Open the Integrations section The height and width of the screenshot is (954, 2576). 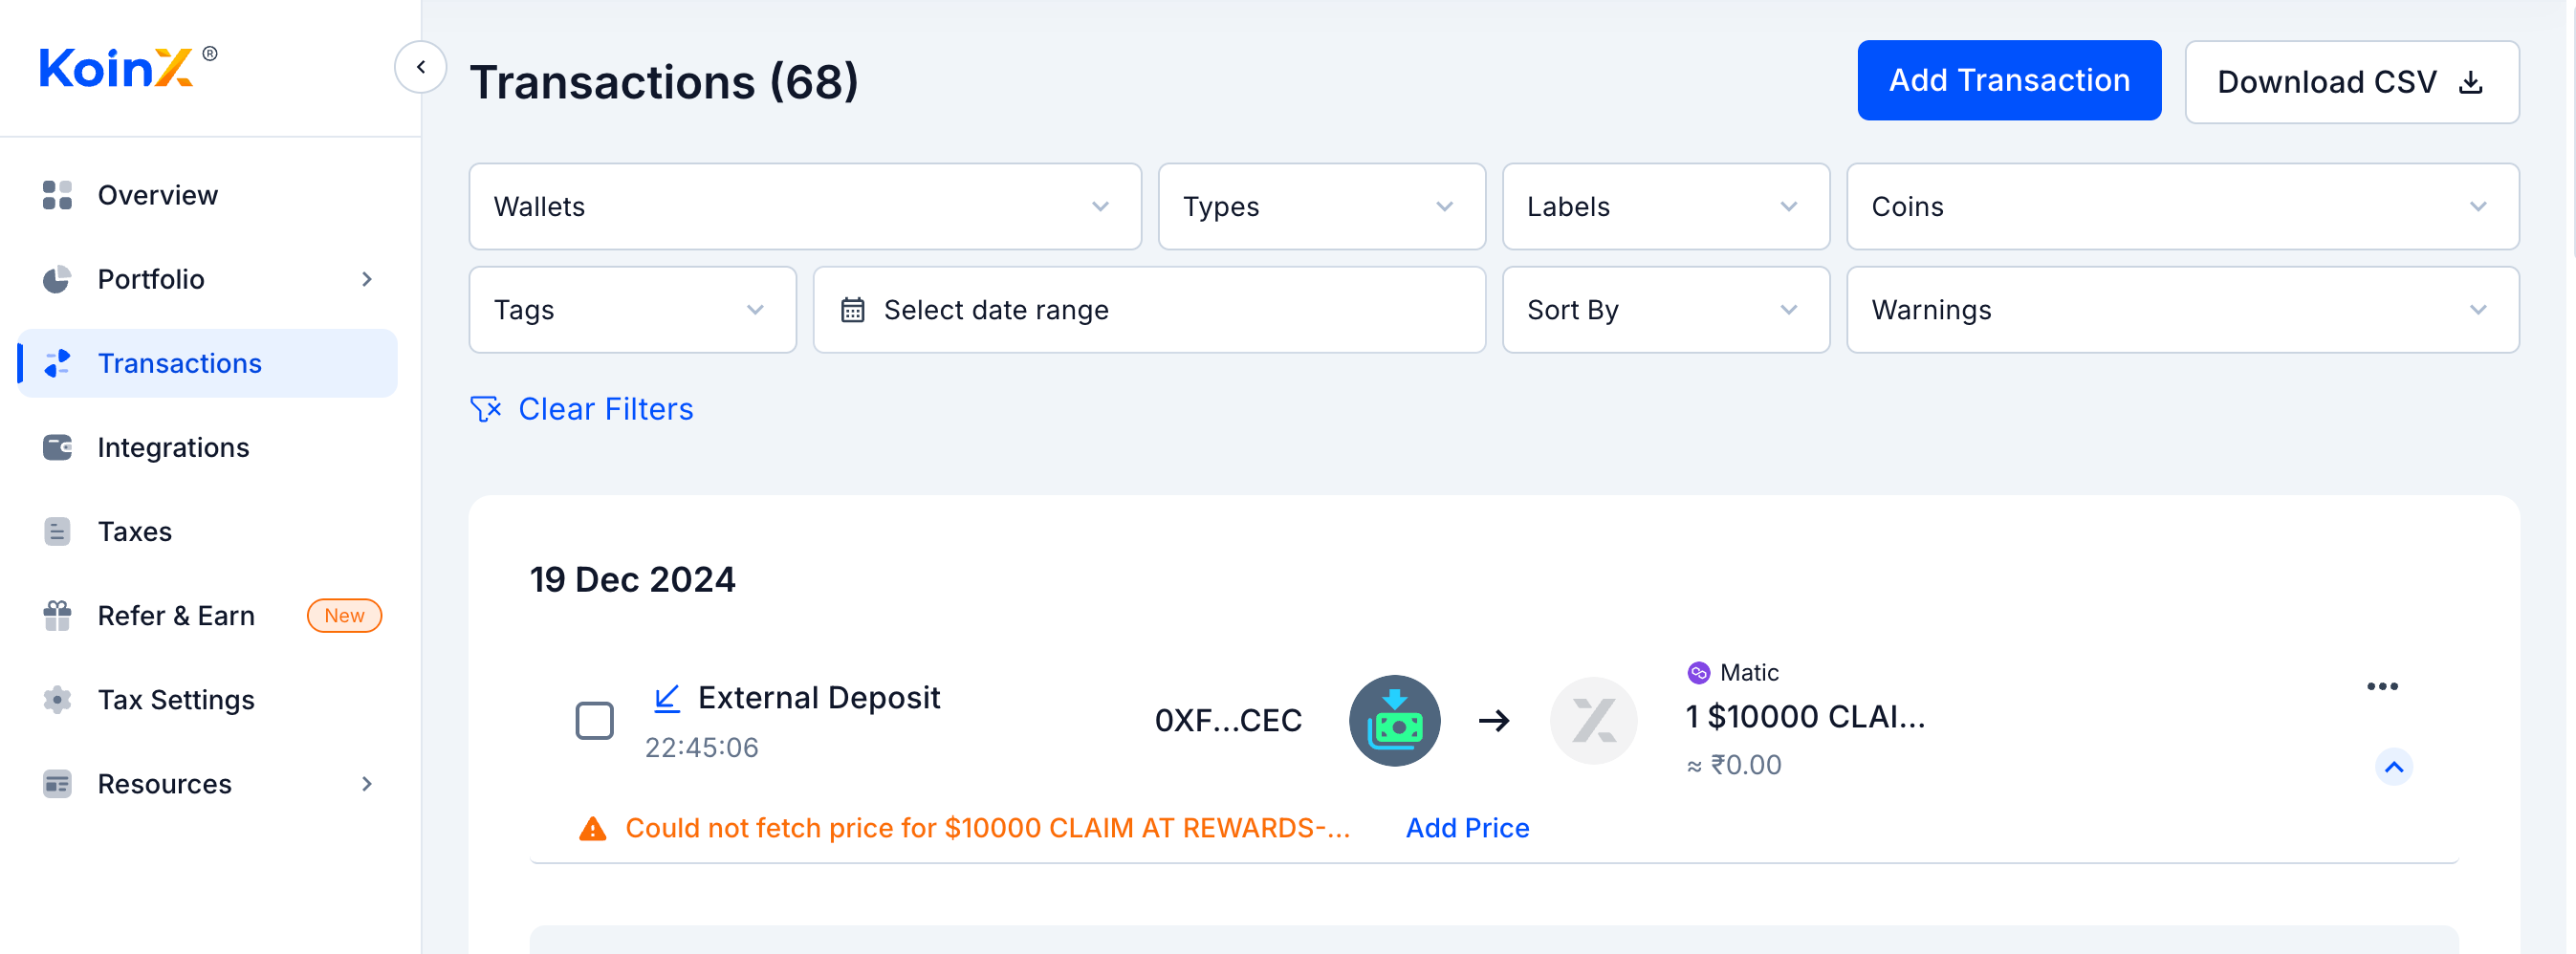(x=173, y=447)
